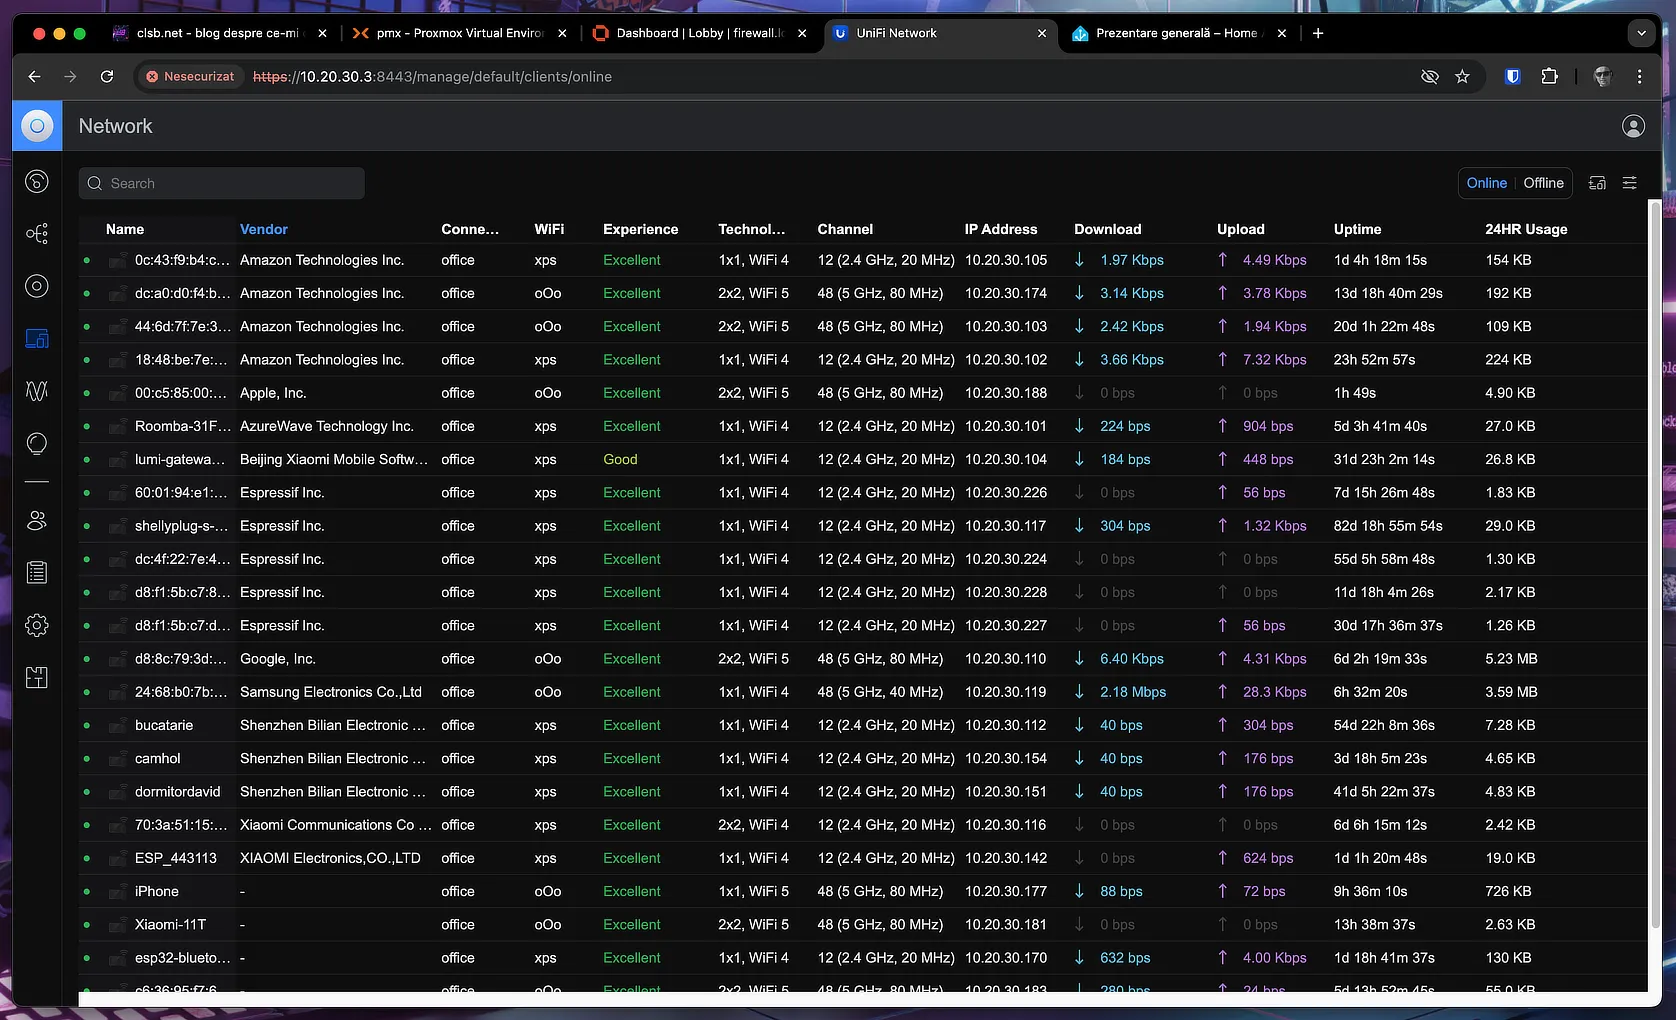Toggle the browser bookmark star

(x=1462, y=76)
